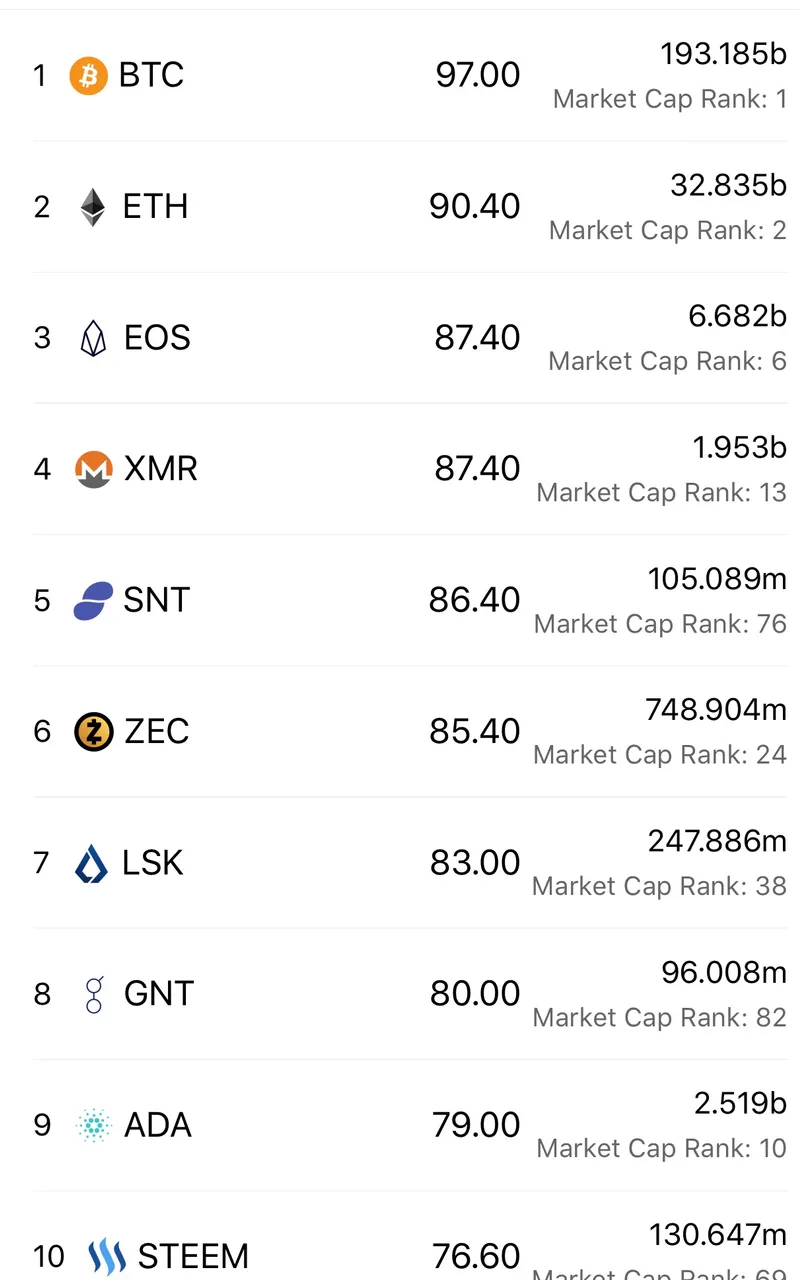Tap the Golem GNT logo icon
The image size is (799, 1280).
tap(95, 994)
